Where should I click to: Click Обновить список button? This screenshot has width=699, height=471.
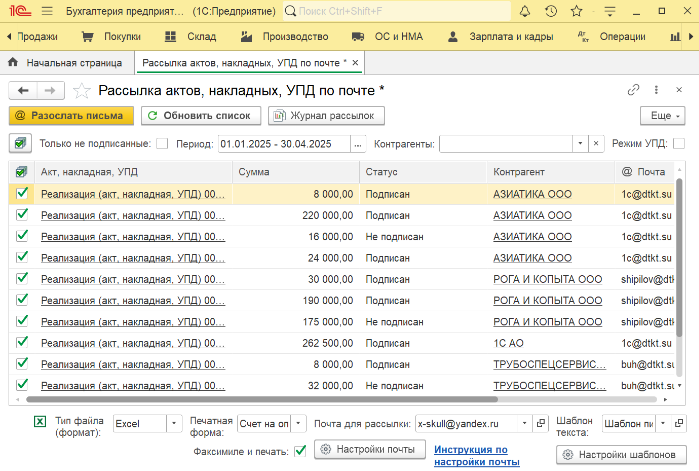[201, 116]
